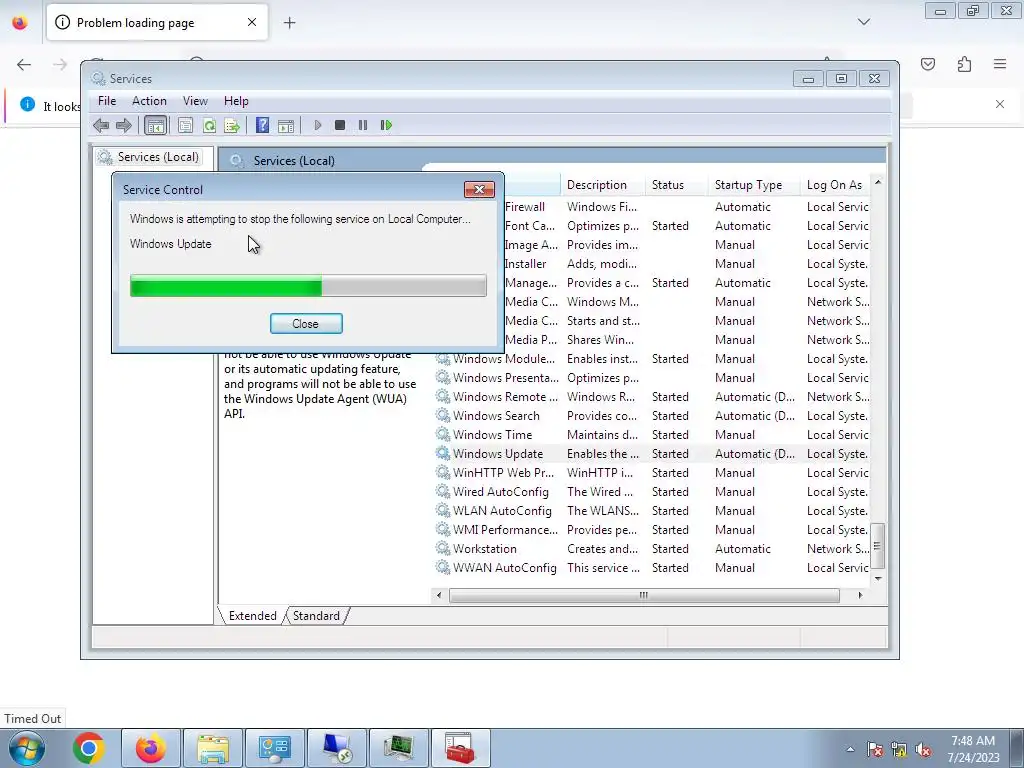Screen dimensions: 1024x768
Task: Select the WLAN AutoConfig service row
Action: pyautogui.click(x=652, y=511)
